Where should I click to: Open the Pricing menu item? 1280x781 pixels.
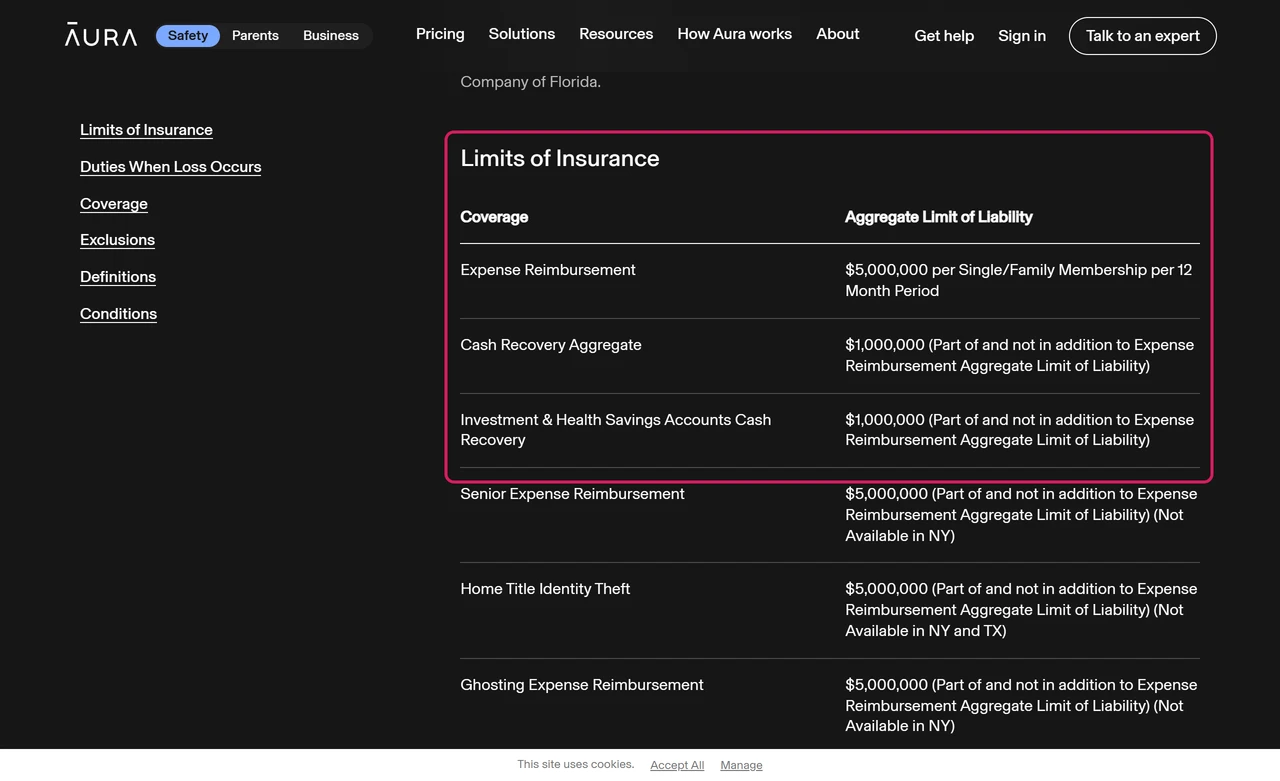[440, 34]
